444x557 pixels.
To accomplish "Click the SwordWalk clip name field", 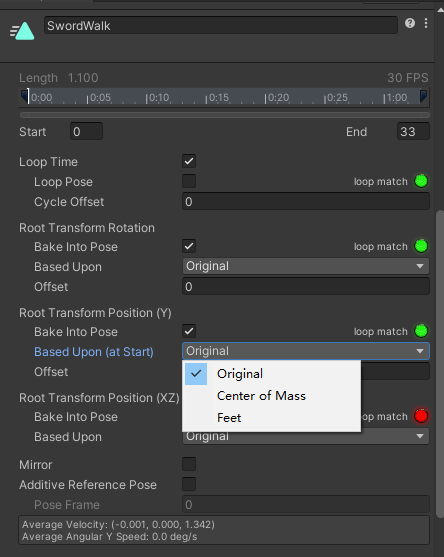I will click(x=221, y=25).
